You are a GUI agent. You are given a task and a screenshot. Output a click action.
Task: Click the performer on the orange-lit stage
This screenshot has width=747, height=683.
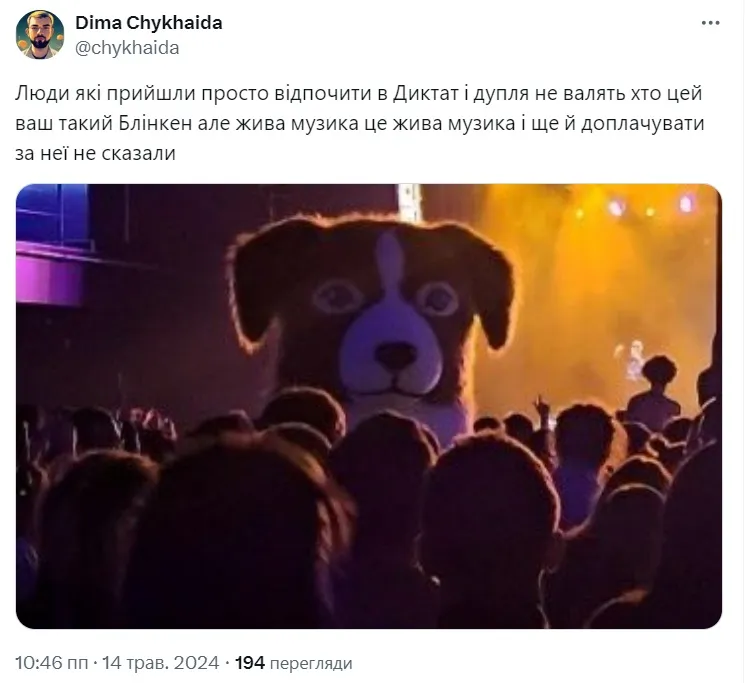(x=633, y=358)
